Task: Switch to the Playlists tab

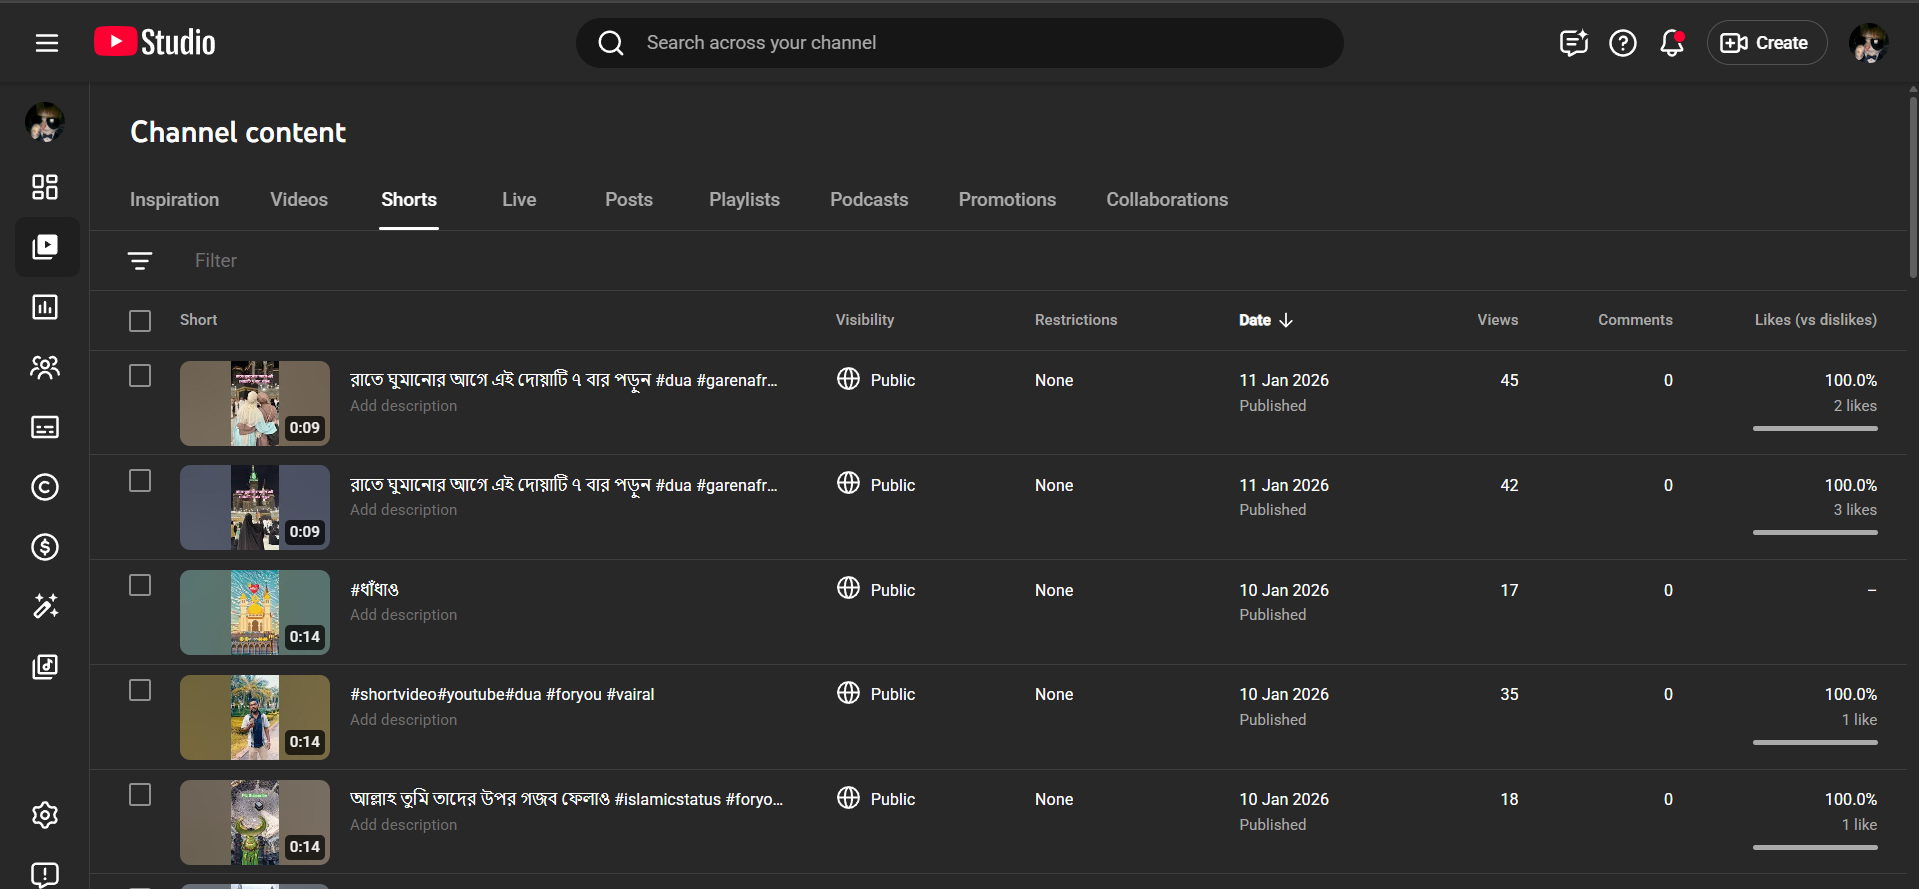Action: 744,200
